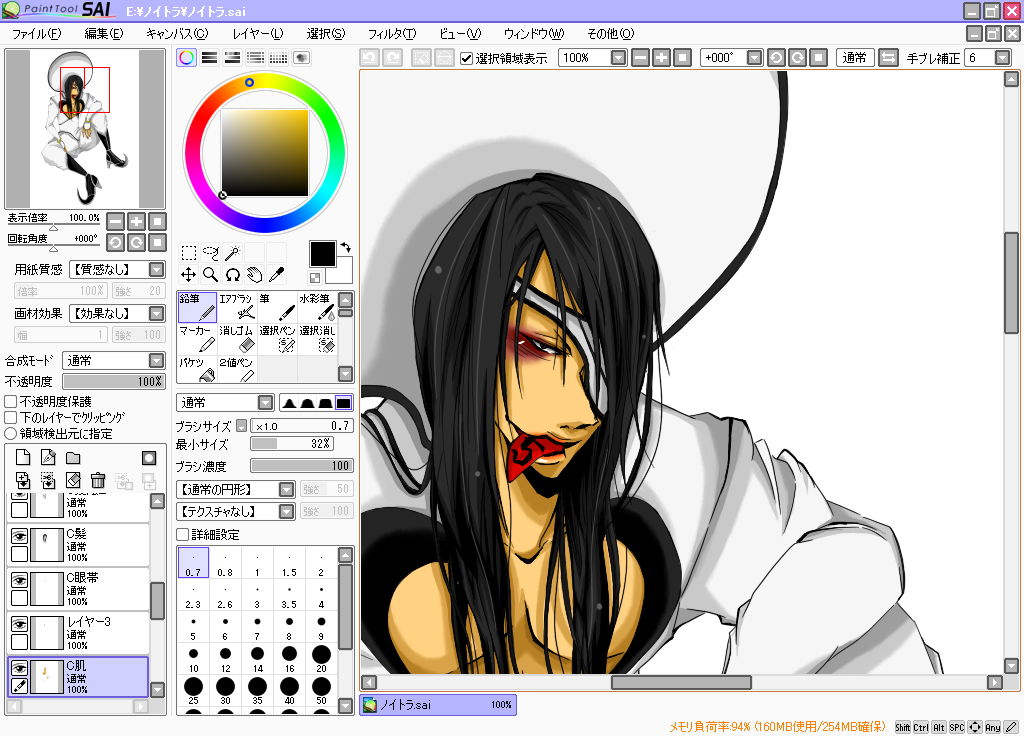
Task: Select the 選択ペン selection pen tool
Action: [x=277, y=339]
